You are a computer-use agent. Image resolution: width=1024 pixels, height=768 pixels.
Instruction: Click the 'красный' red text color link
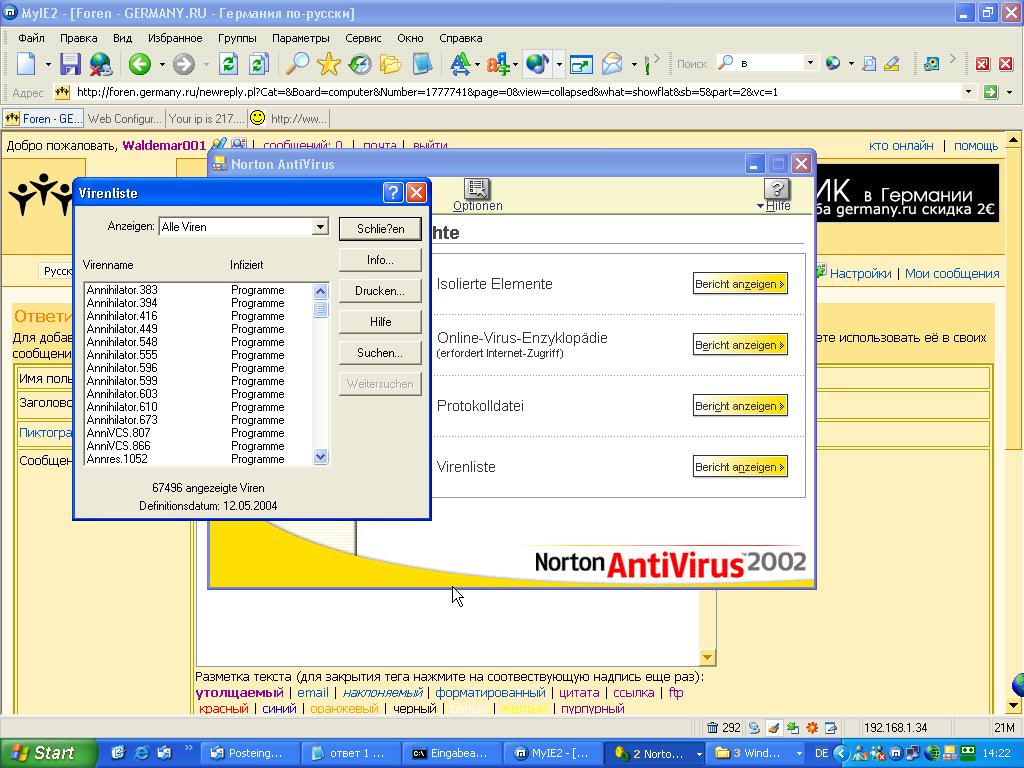pos(224,709)
